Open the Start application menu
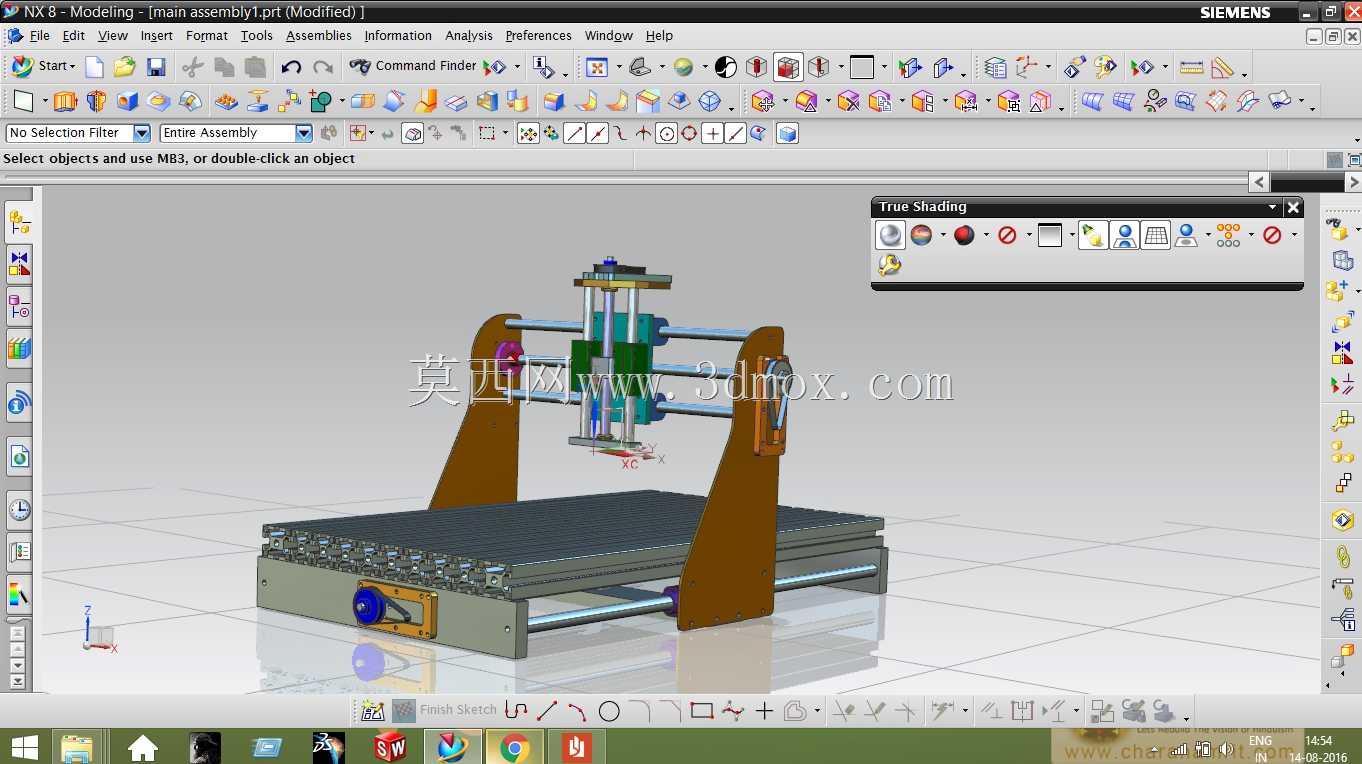Screen dimensions: 1362x764 [42, 66]
